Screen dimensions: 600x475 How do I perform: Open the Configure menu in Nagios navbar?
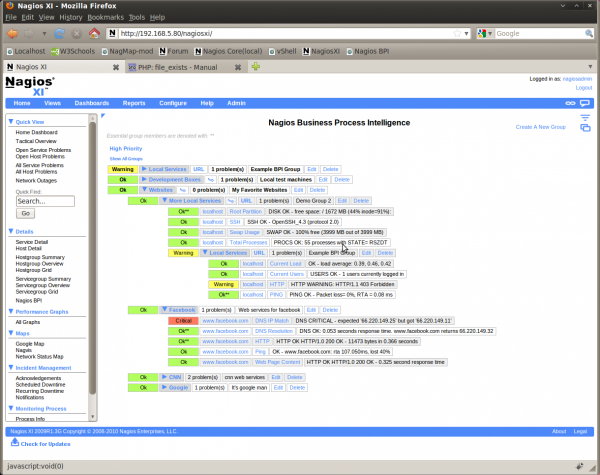[172, 103]
